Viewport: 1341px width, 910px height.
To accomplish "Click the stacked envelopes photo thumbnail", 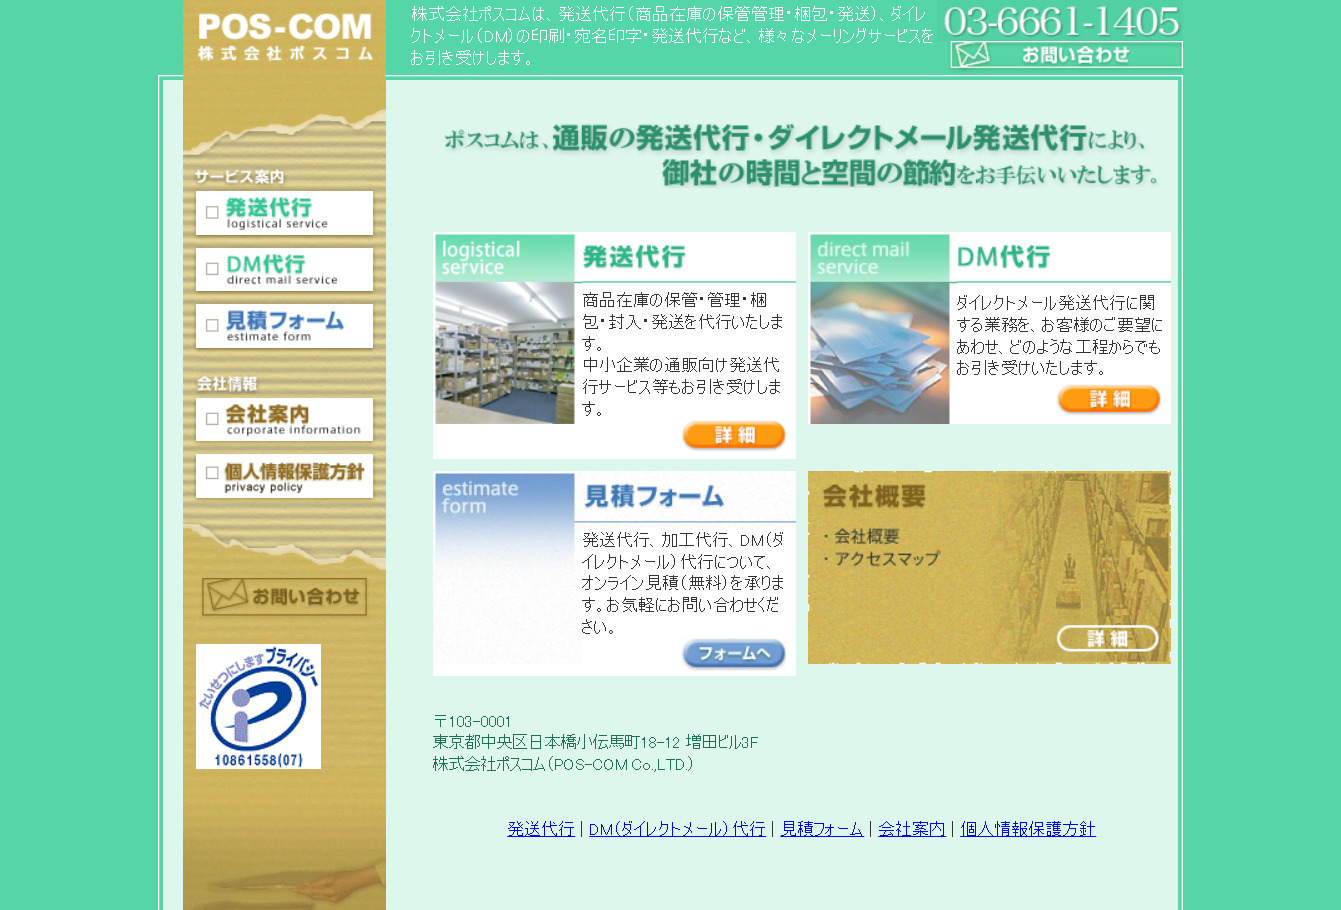I will [880, 353].
